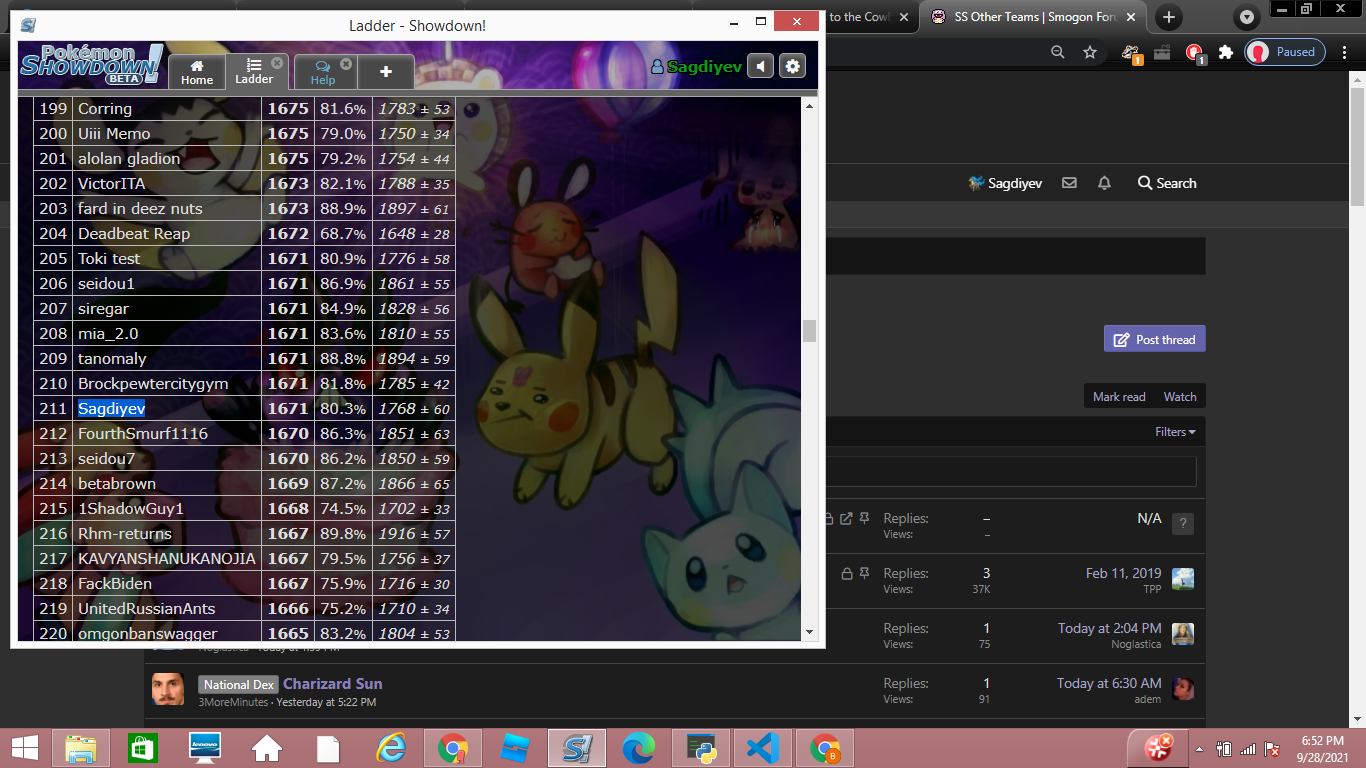Close the Help tab with its X
This screenshot has width=1366, height=768.
(346, 64)
